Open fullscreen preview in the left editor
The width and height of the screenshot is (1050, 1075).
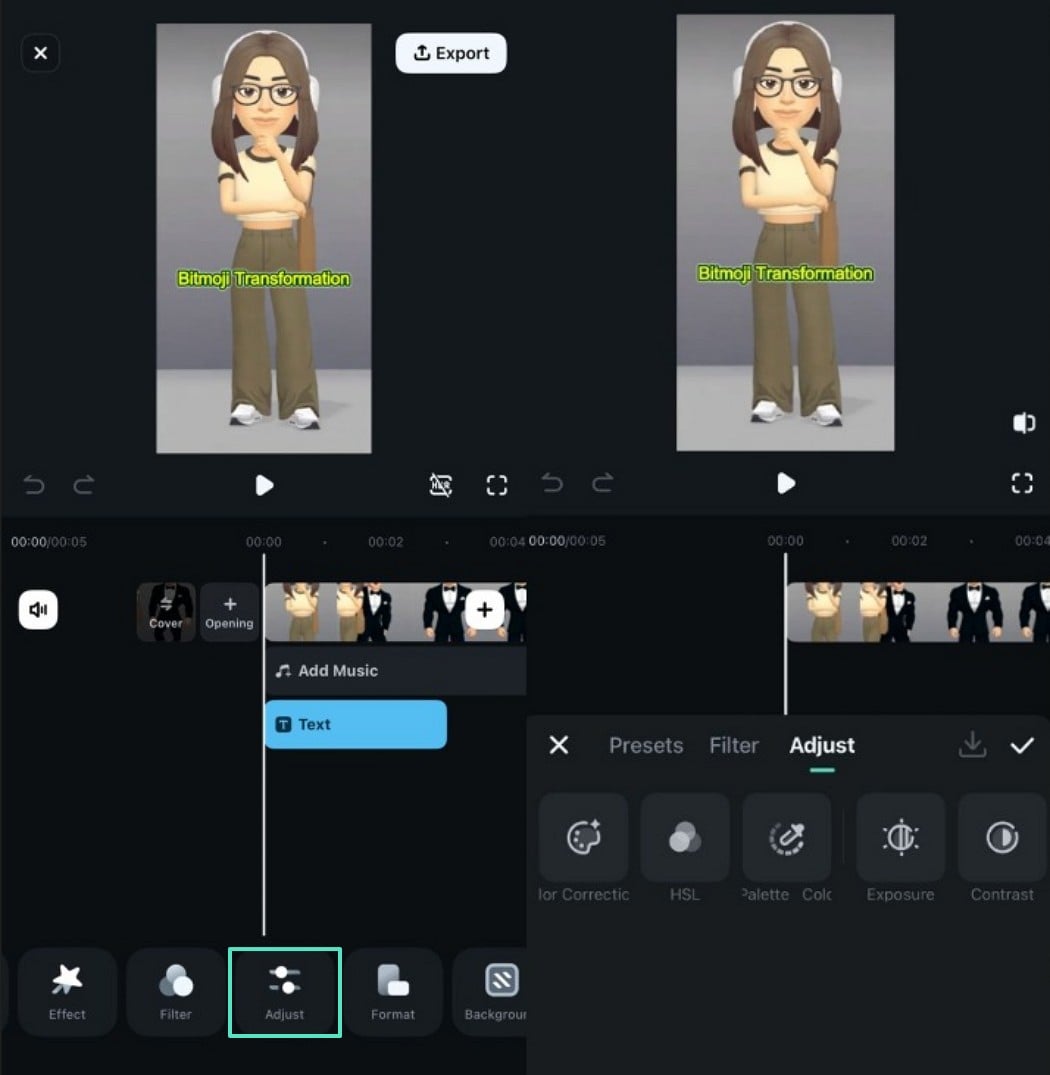497,485
